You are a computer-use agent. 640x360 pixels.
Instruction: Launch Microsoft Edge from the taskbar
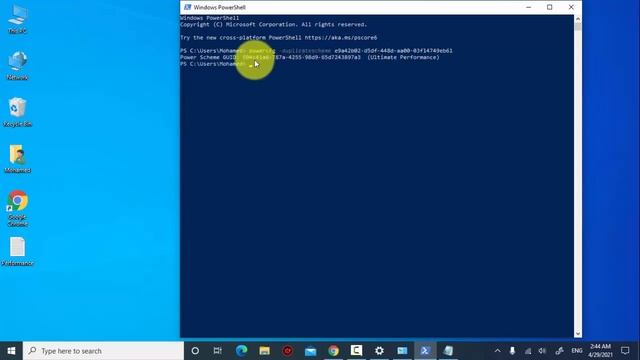coord(242,351)
